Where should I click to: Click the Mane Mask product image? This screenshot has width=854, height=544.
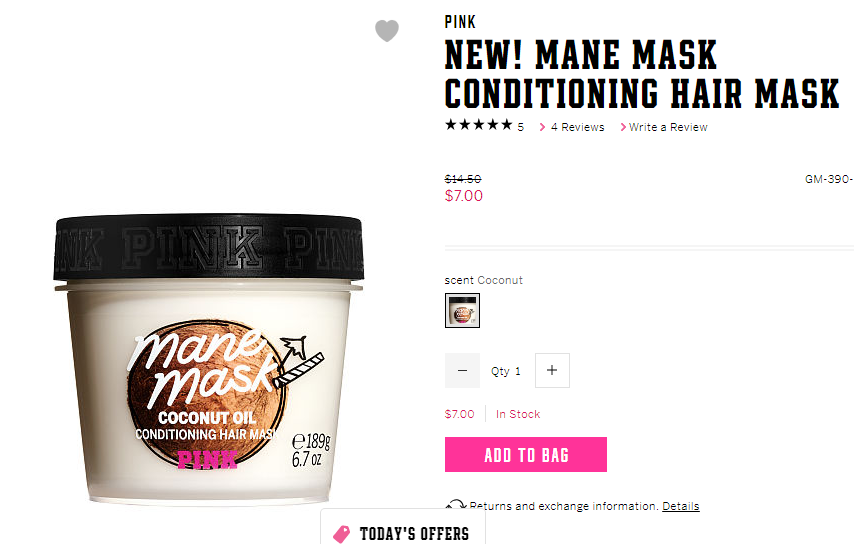(x=209, y=359)
